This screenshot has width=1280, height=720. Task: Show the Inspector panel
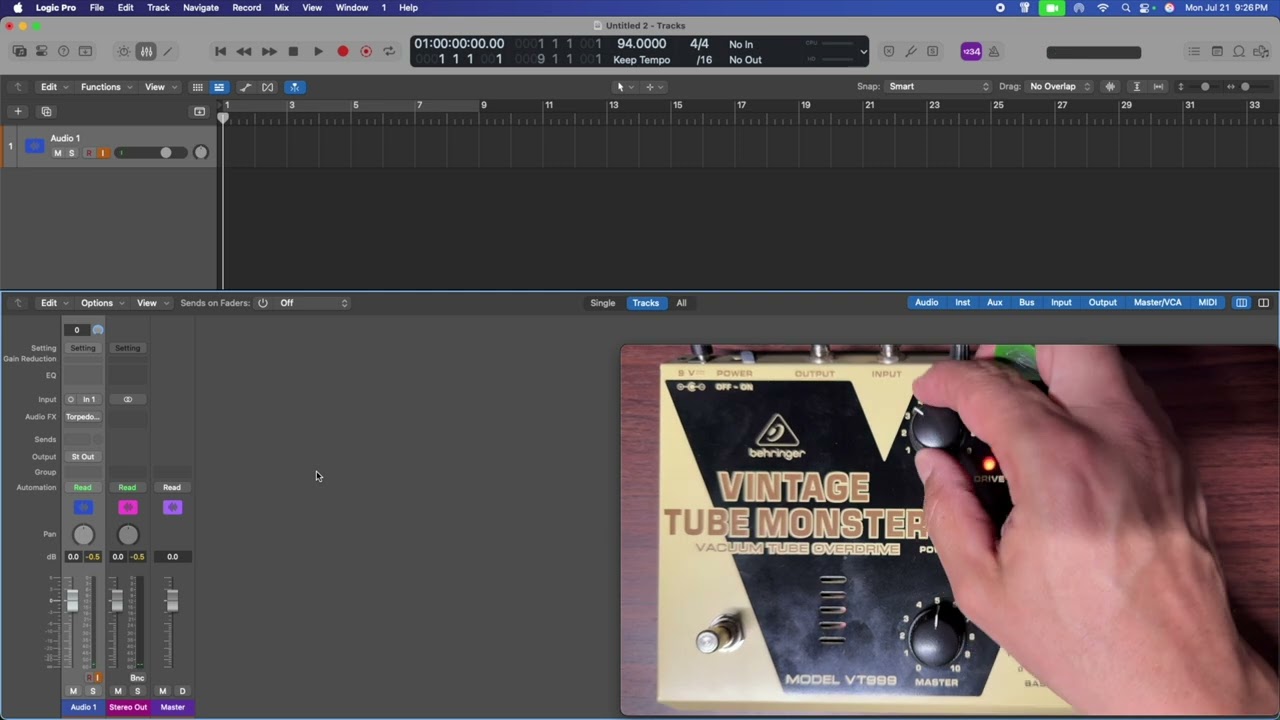pyautogui.click(x=42, y=51)
